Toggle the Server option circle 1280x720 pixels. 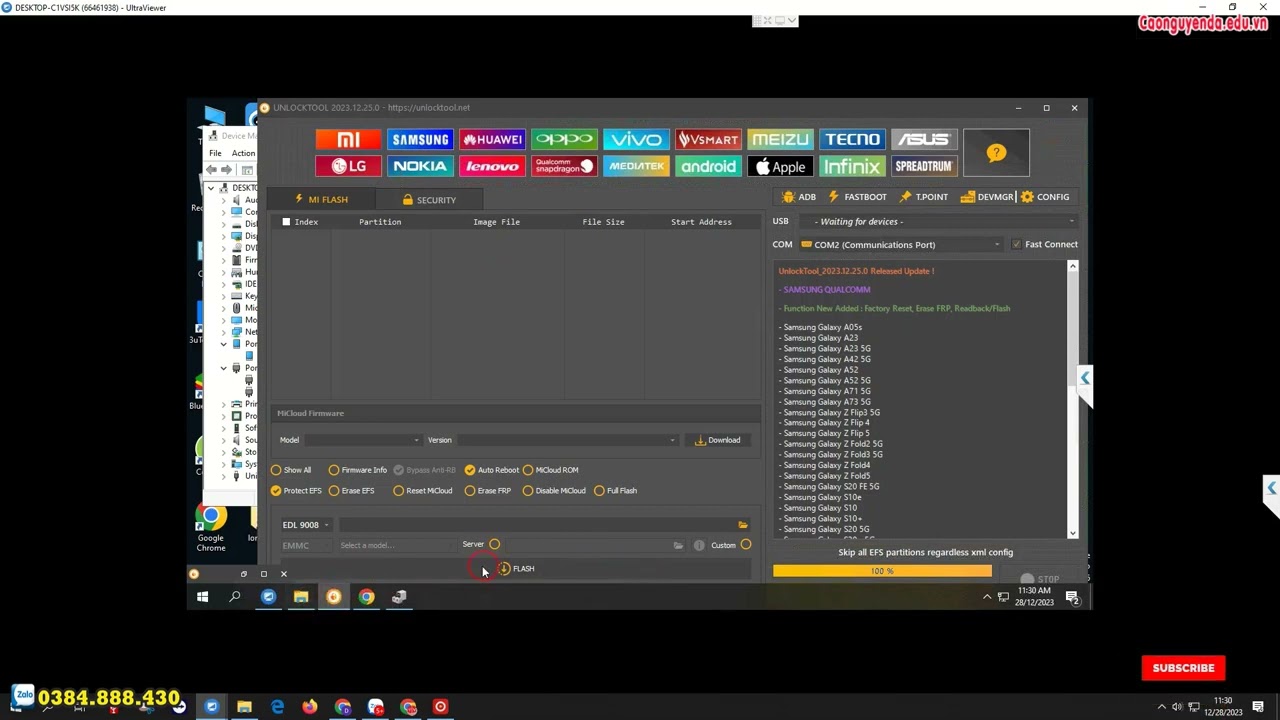tap(494, 545)
